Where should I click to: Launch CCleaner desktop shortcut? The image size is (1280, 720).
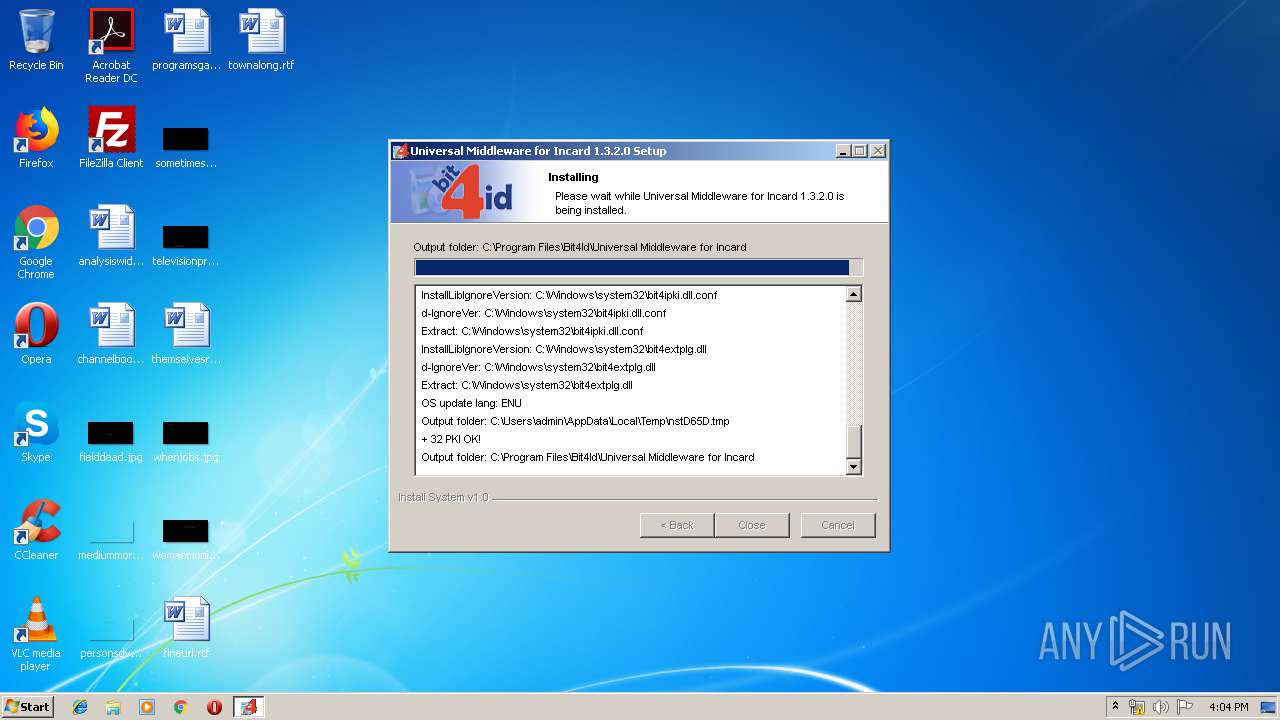coord(36,530)
